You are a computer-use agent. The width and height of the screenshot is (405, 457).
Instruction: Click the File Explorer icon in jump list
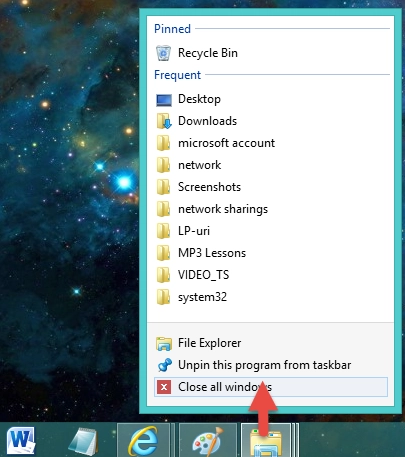click(164, 343)
